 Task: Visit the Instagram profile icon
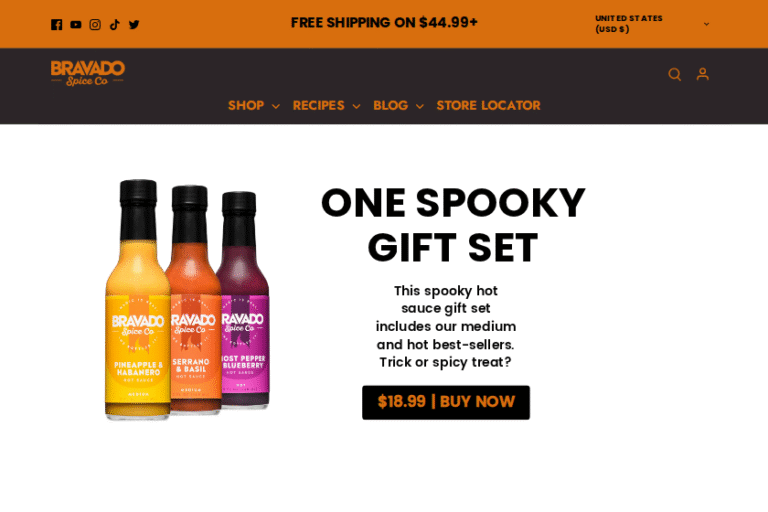[x=95, y=24]
